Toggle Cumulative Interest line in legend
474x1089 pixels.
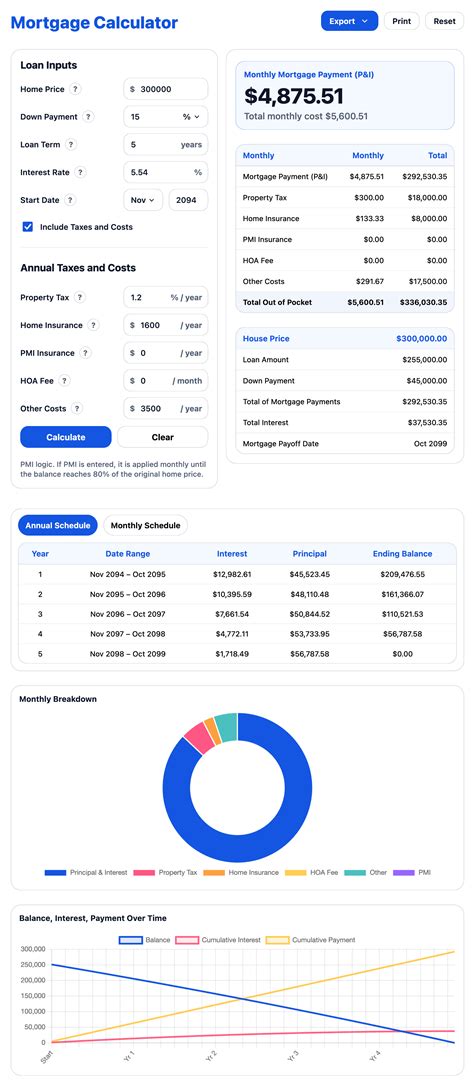tap(186, 940)
